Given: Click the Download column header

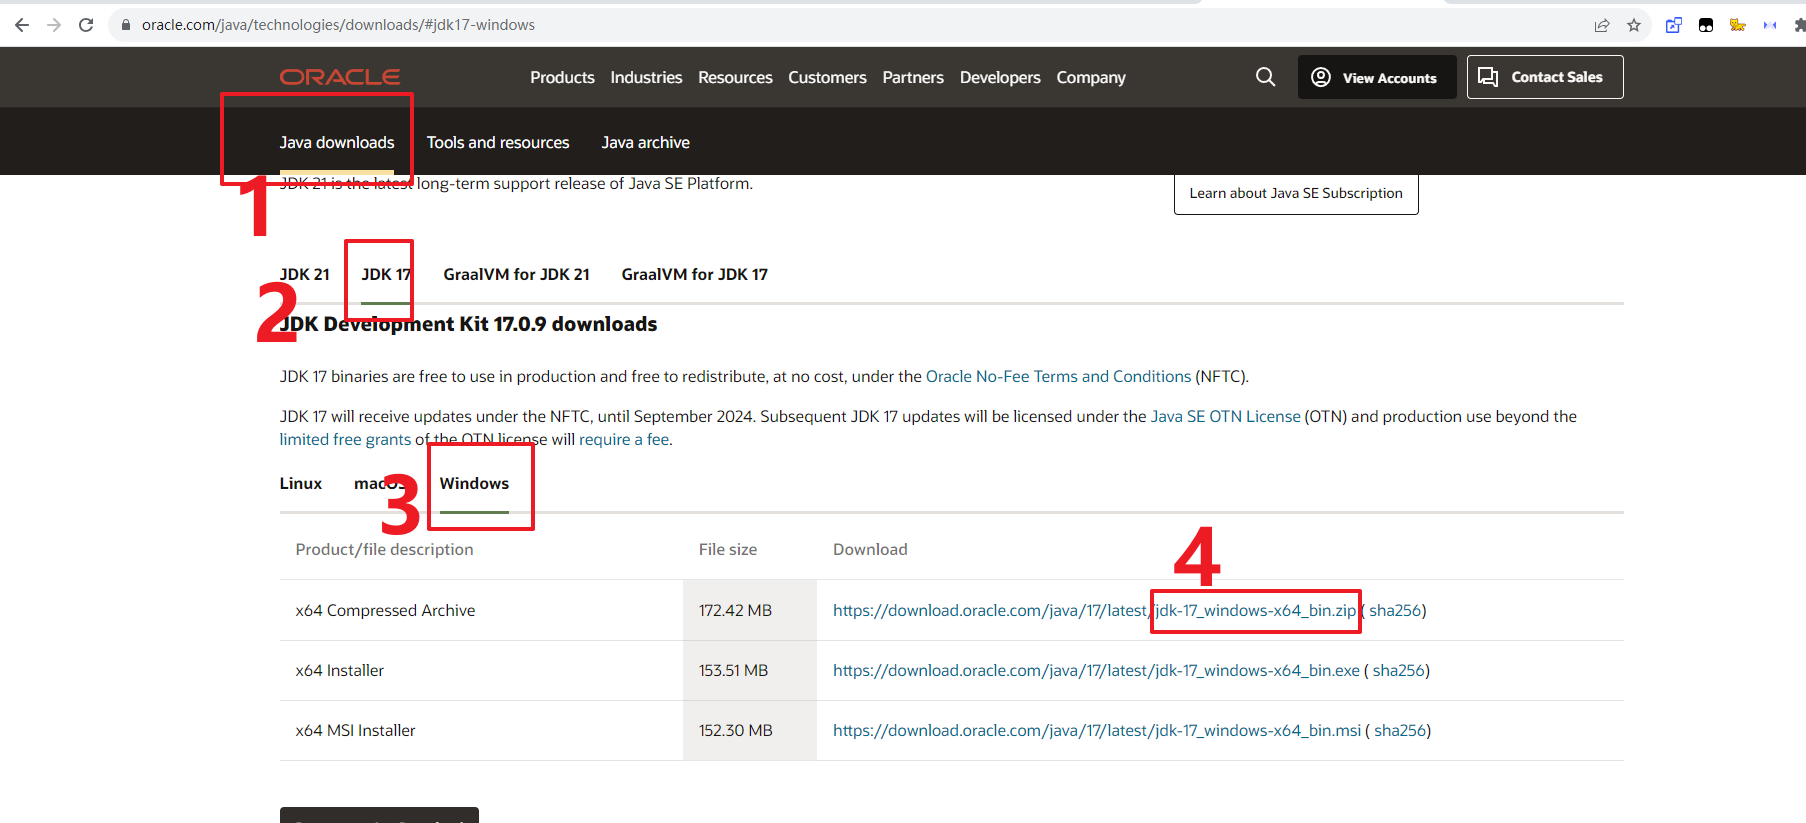Looking at the screenshot, I should point(870,549).
